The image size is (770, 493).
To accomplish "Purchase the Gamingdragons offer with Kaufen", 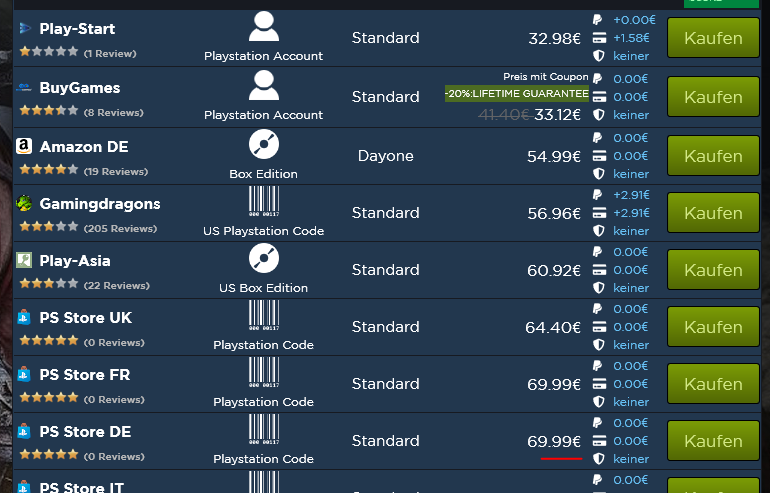I will click(x=713, y=213).
